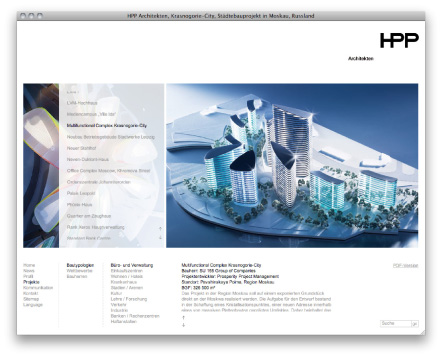Image resolution: width=445 pixels, height=360 pixels.
Task: Open Phönix Haus project
Action: point(79,205)
